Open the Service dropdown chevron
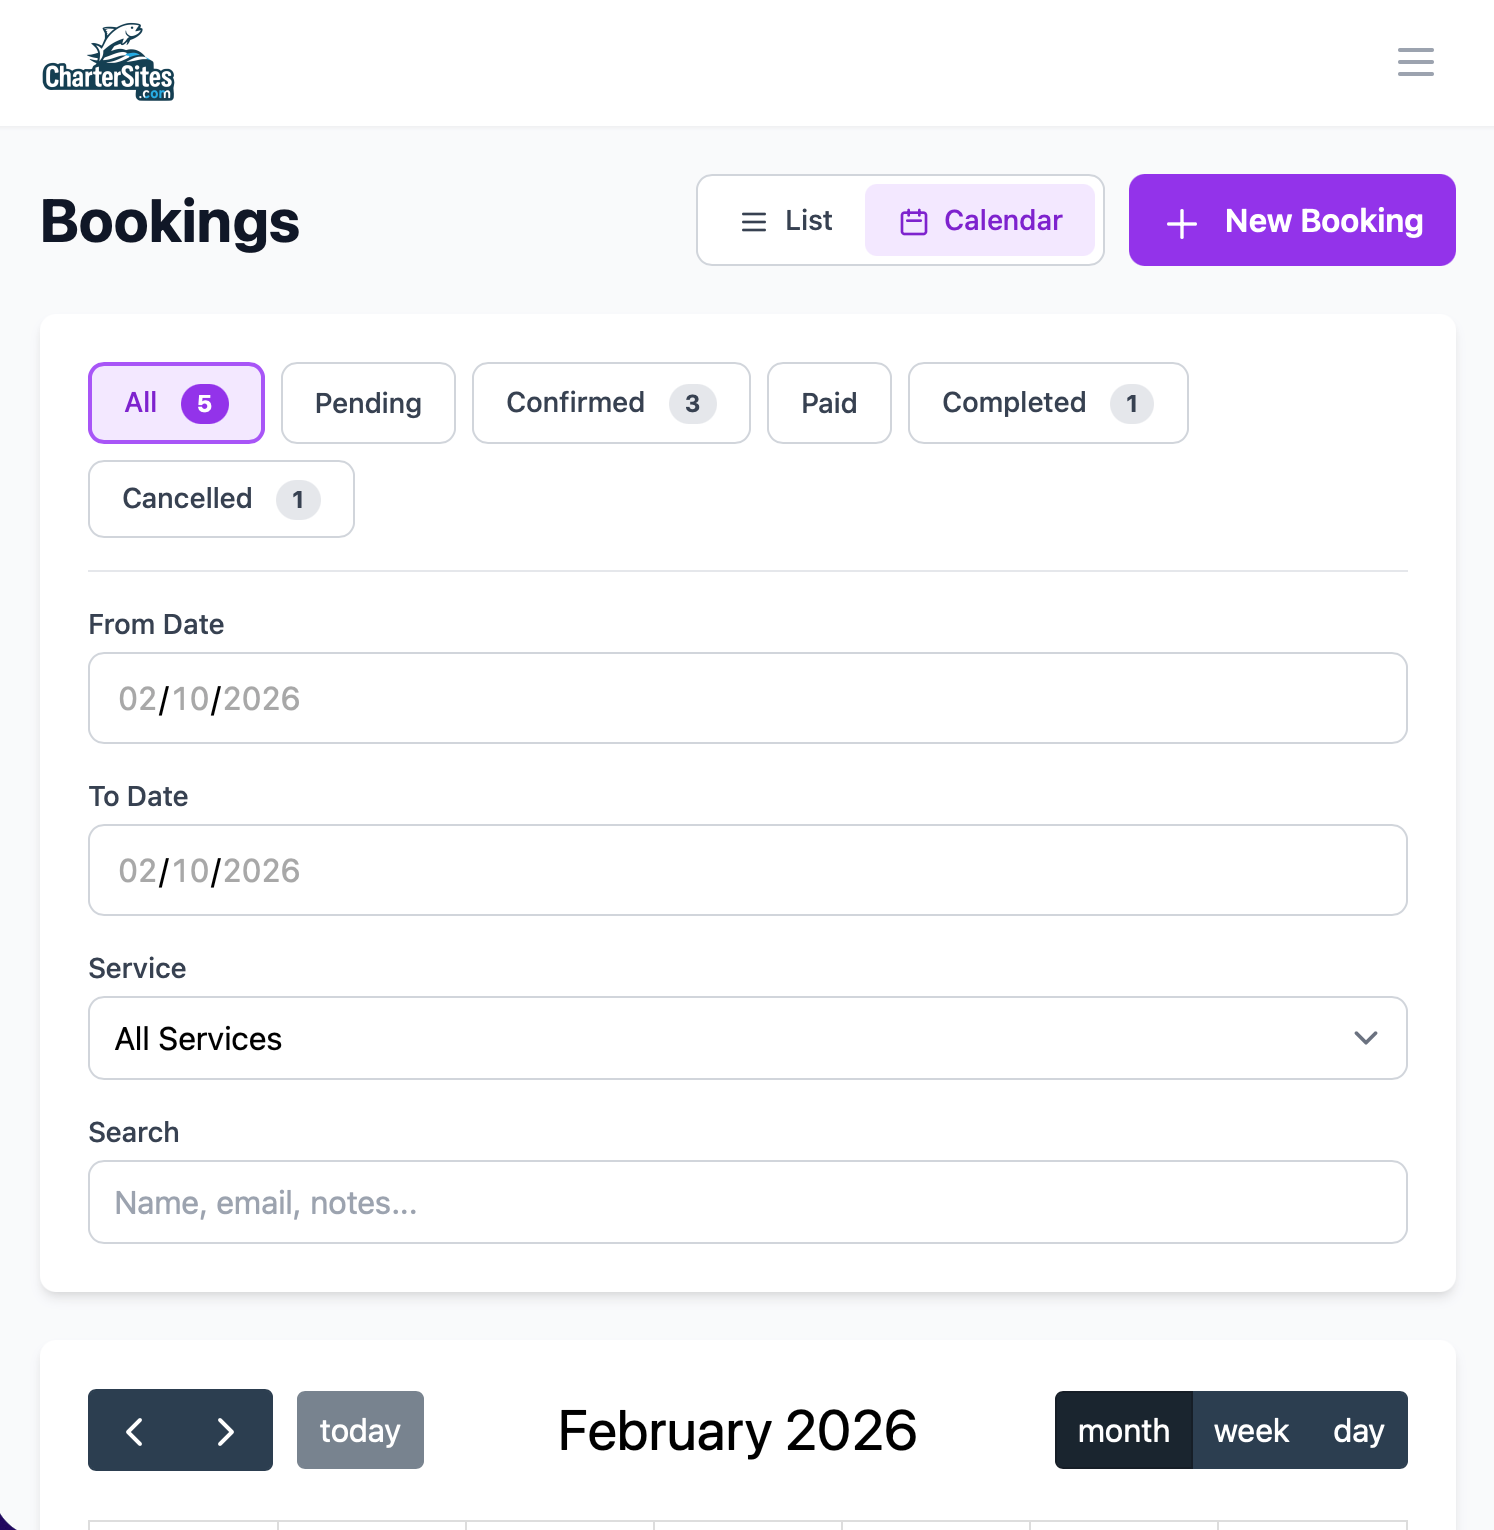Screen dimensions: 1494x1530 (1366, 1038)
